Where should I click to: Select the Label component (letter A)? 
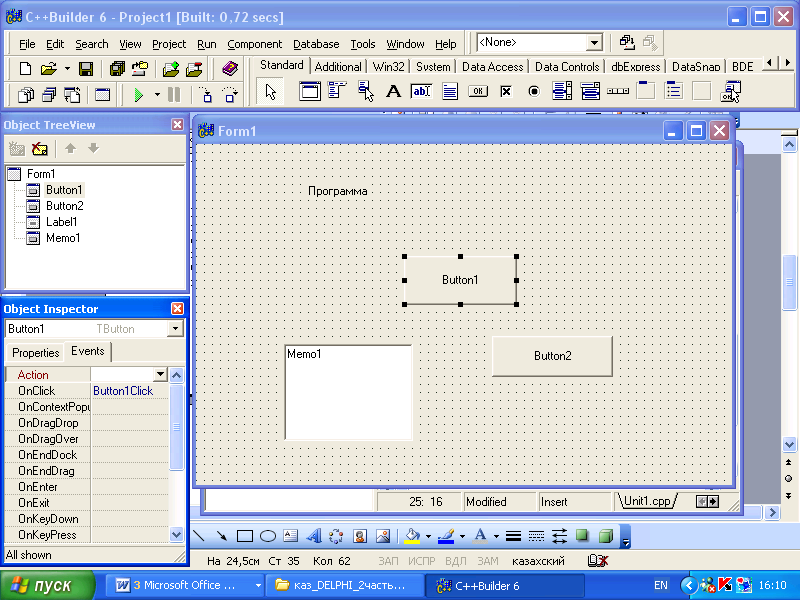393,91
